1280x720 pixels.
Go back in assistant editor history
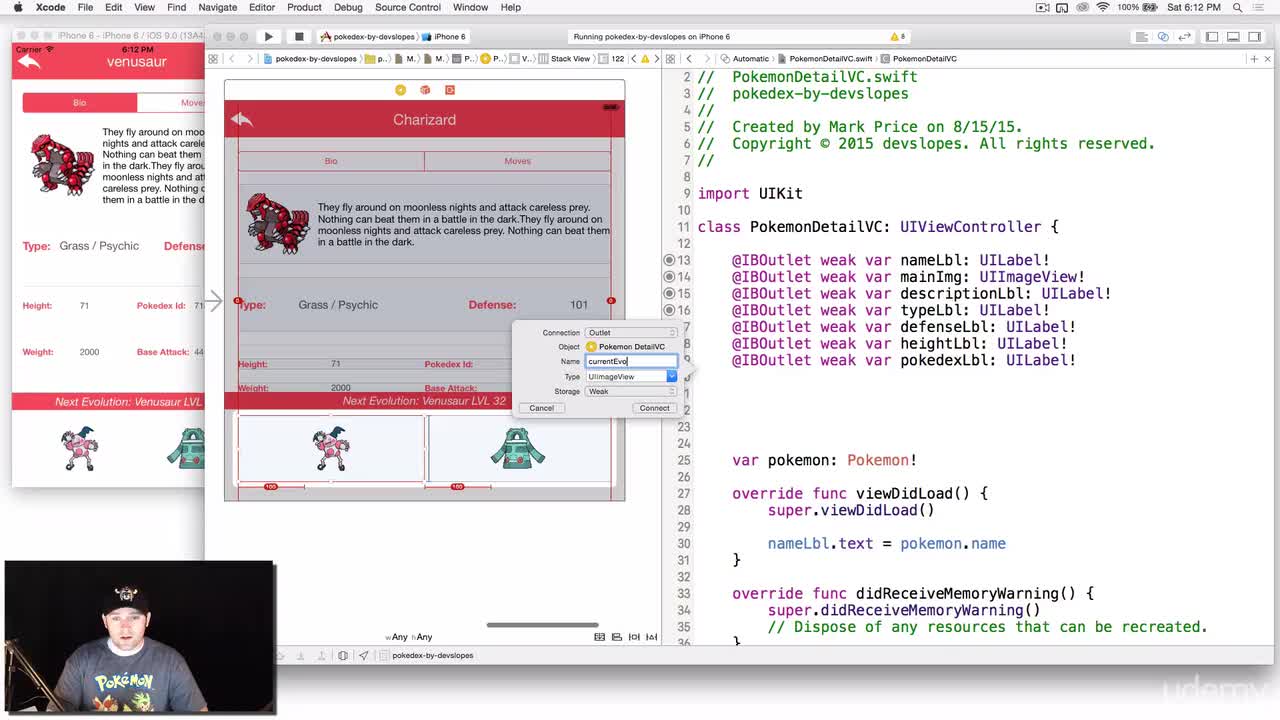(689, 59)
